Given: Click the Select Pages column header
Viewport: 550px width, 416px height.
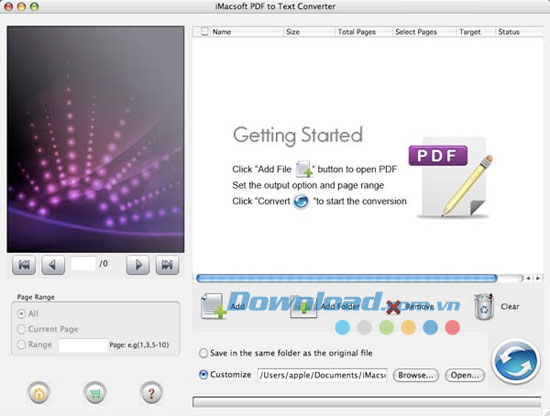Looking at the screenshot, I should tap(424, 32).
